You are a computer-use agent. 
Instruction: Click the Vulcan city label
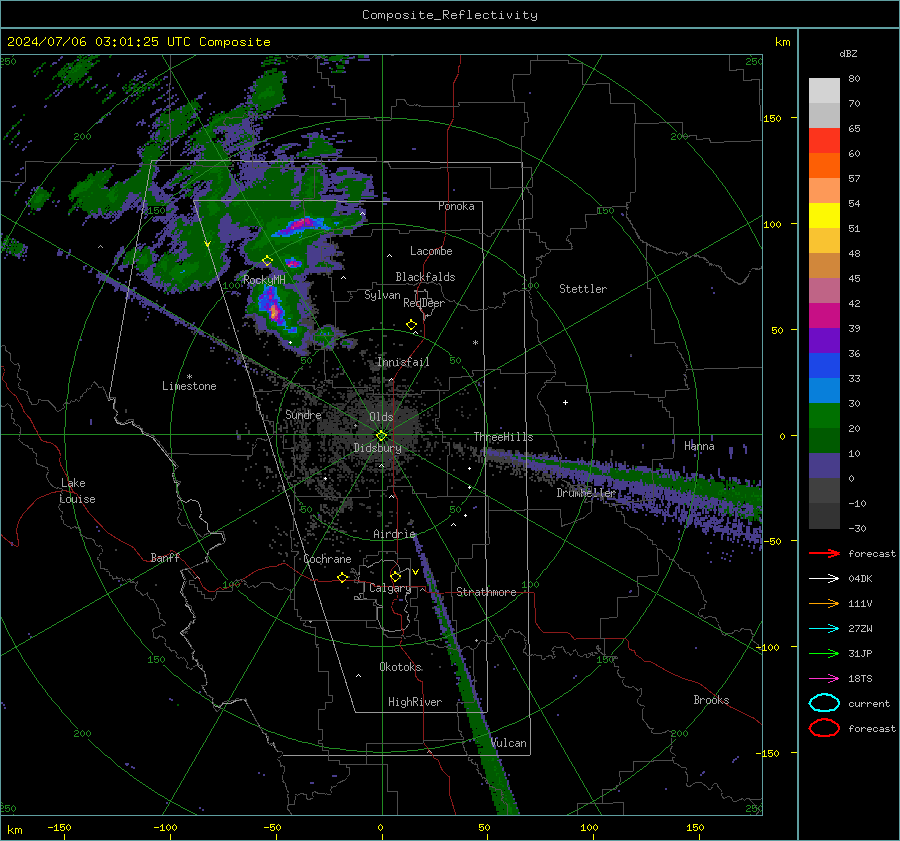509,743
